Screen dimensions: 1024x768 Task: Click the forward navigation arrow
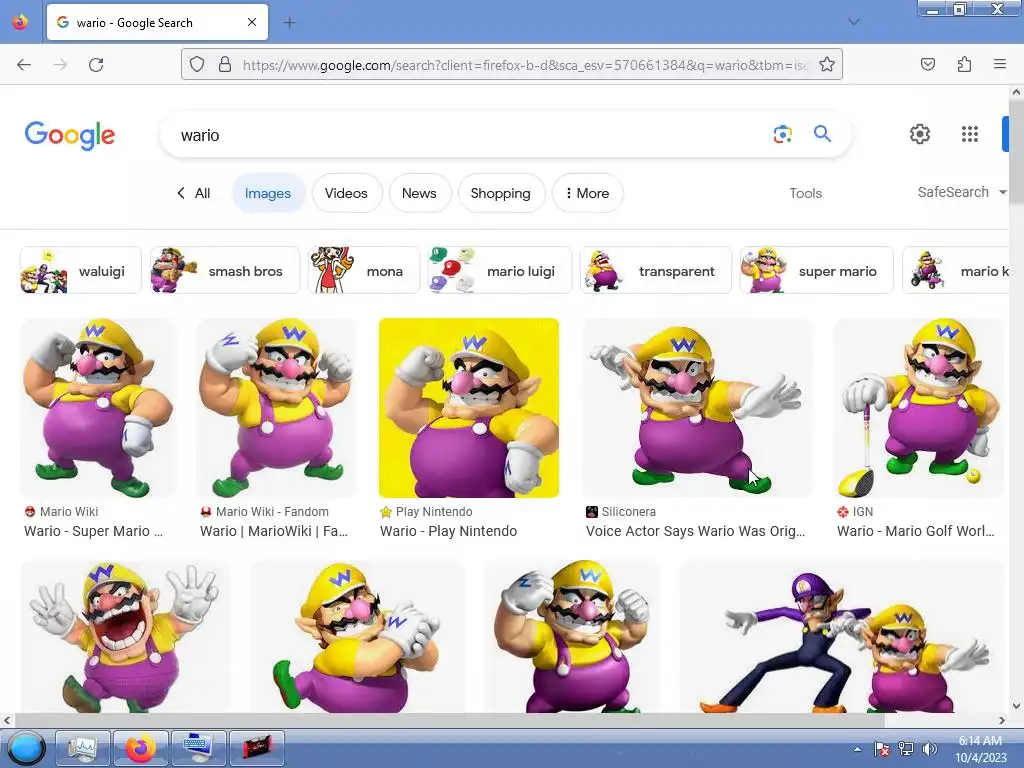point(60,65)
